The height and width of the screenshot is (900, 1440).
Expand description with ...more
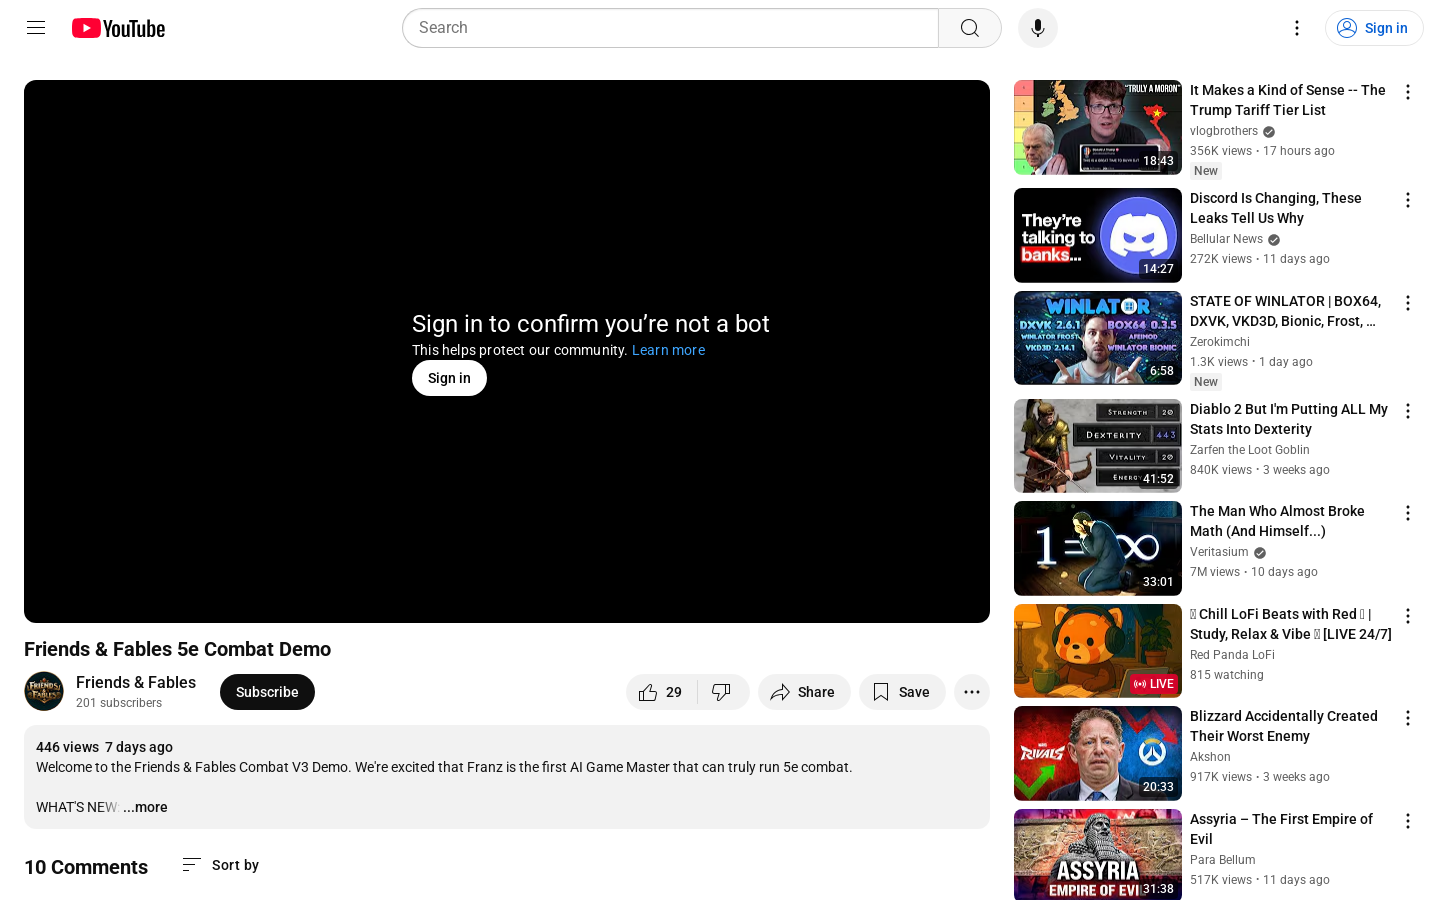pyautogui.click(x=146, y=807)
